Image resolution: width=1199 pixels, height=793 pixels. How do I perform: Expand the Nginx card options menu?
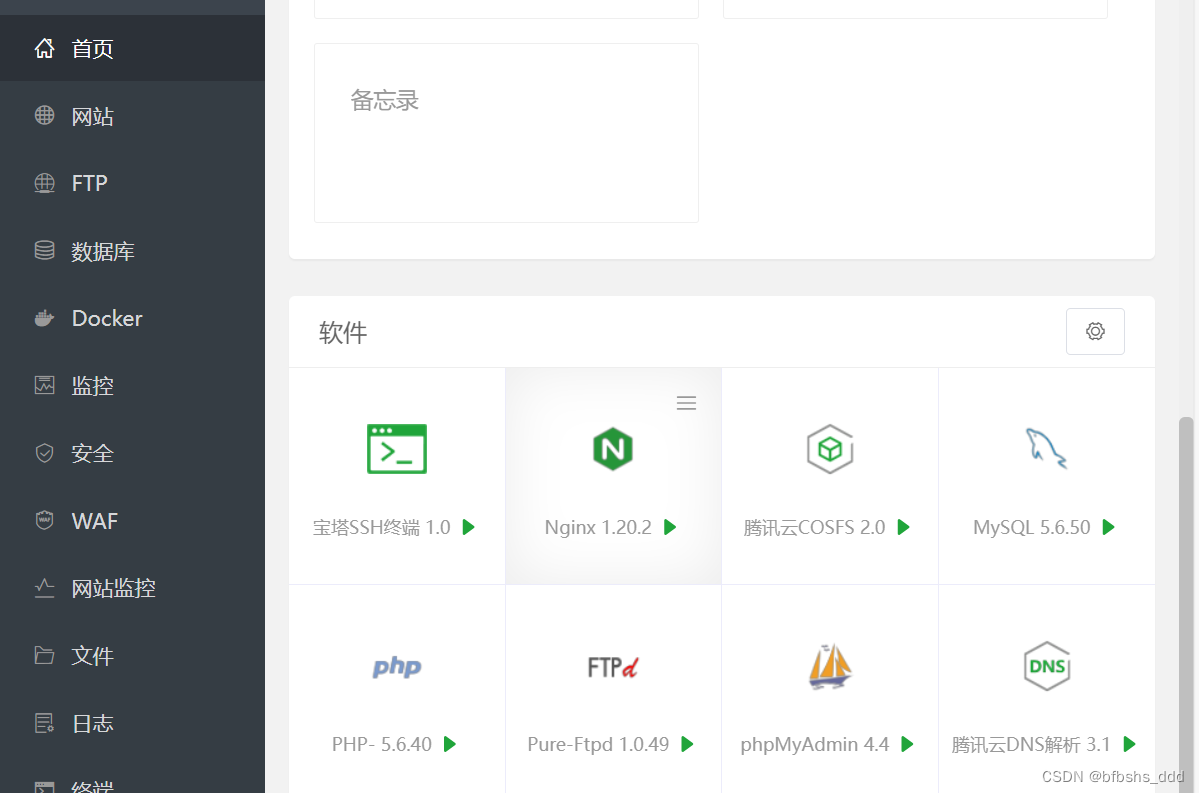click(x=686, y=402)
